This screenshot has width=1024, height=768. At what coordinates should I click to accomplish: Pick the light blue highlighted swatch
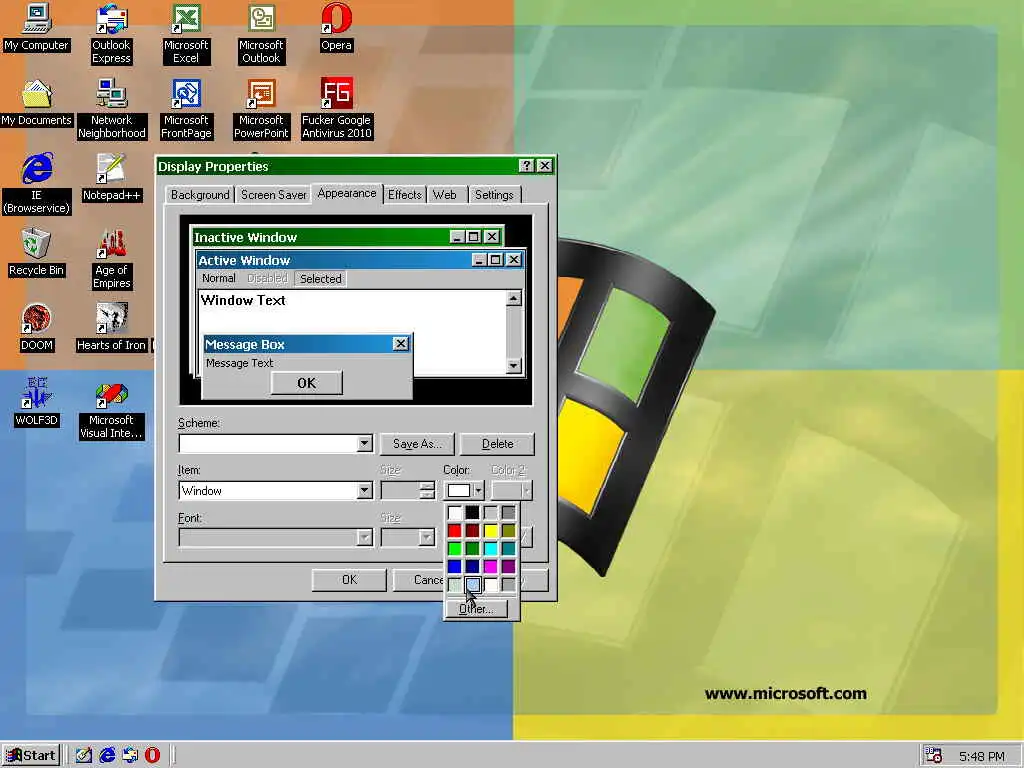[x=472, y=584]
